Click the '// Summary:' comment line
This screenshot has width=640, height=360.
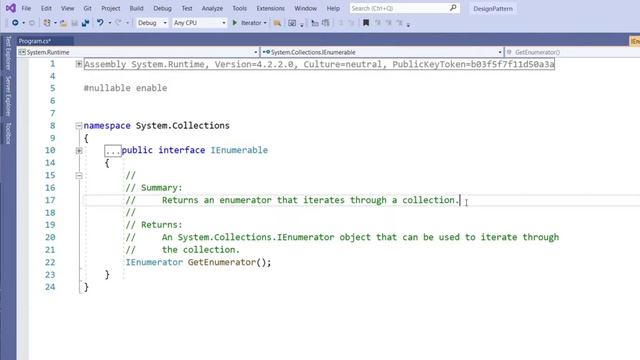[154, 188]
